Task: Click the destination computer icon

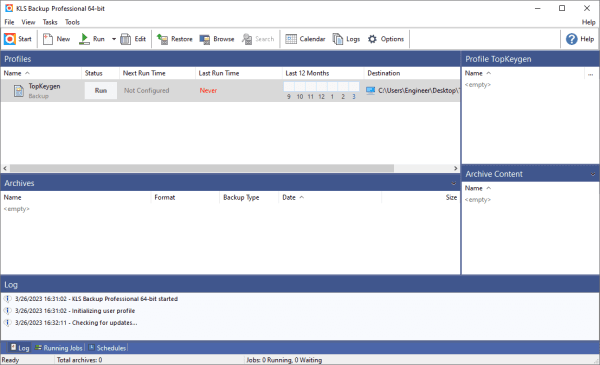Action: pos(370,90)
